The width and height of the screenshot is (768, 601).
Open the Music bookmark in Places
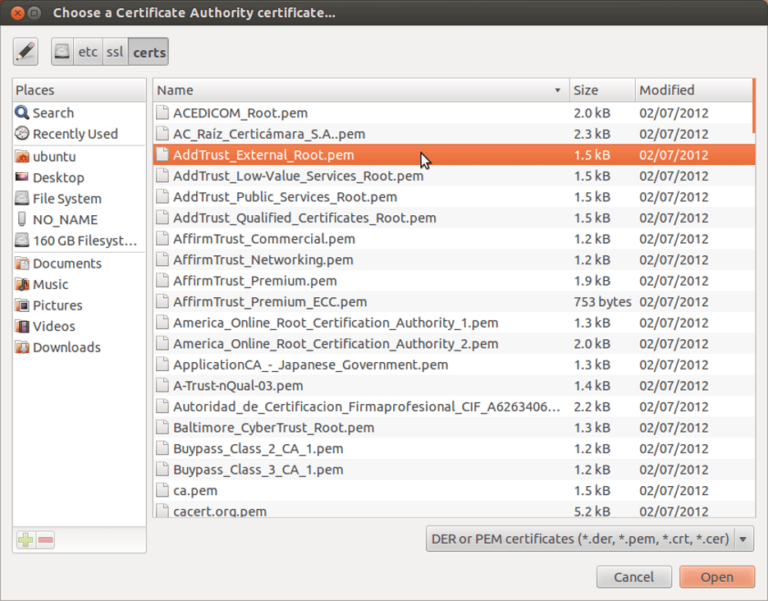(x=50, y=284)
